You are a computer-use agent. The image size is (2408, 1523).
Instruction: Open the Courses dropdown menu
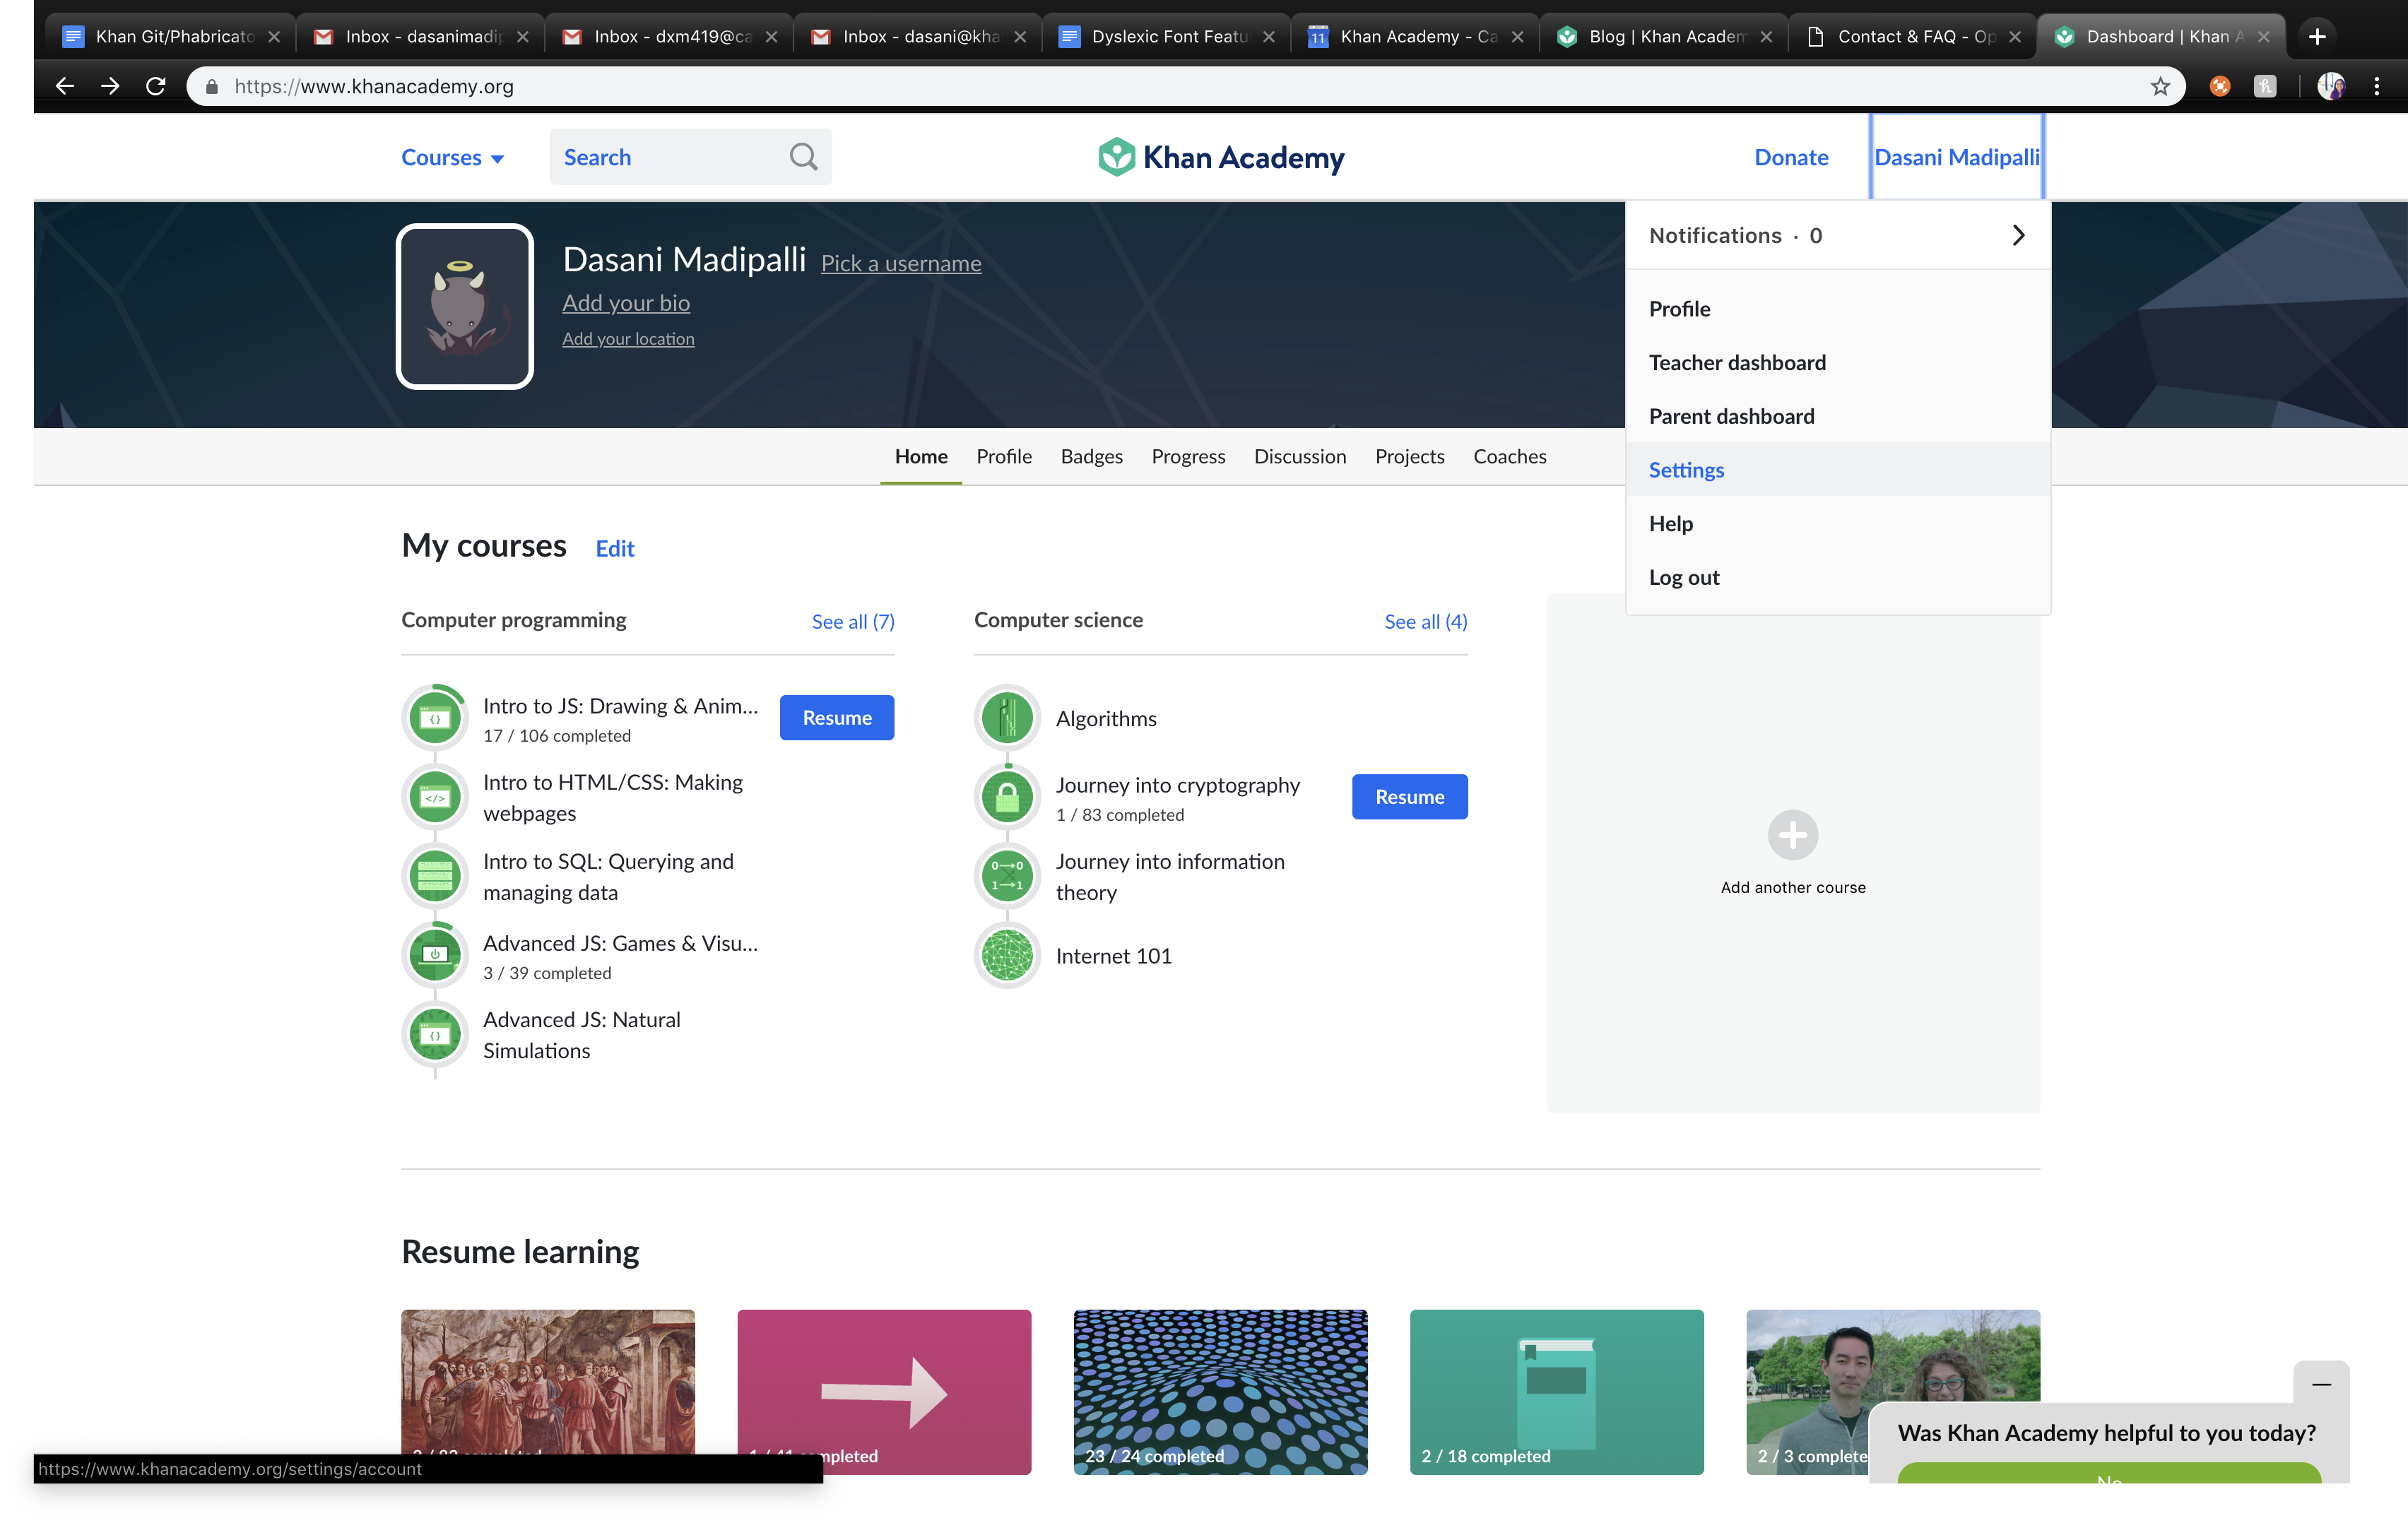[452, 157]
